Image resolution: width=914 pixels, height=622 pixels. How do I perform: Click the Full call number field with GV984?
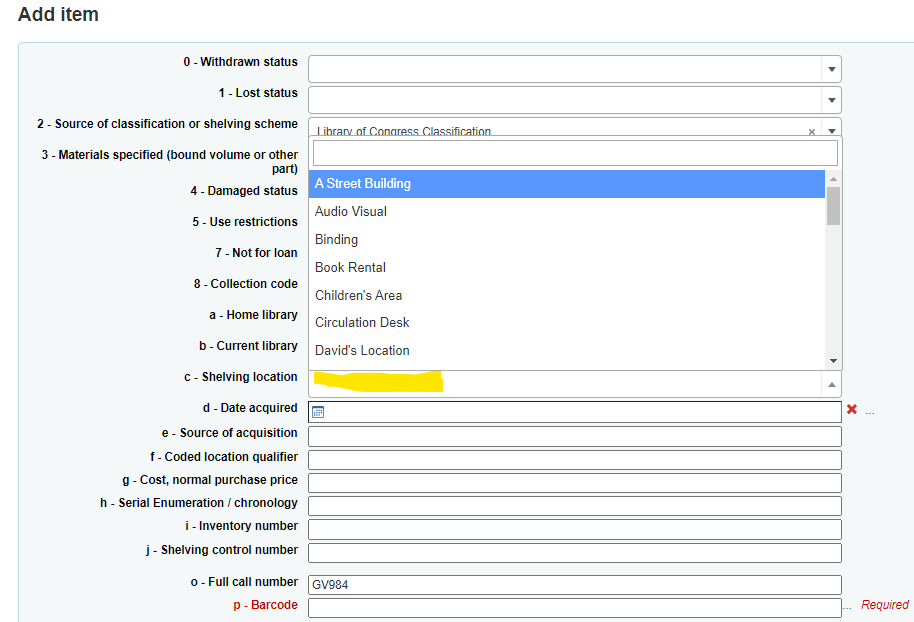coord(575,585)
